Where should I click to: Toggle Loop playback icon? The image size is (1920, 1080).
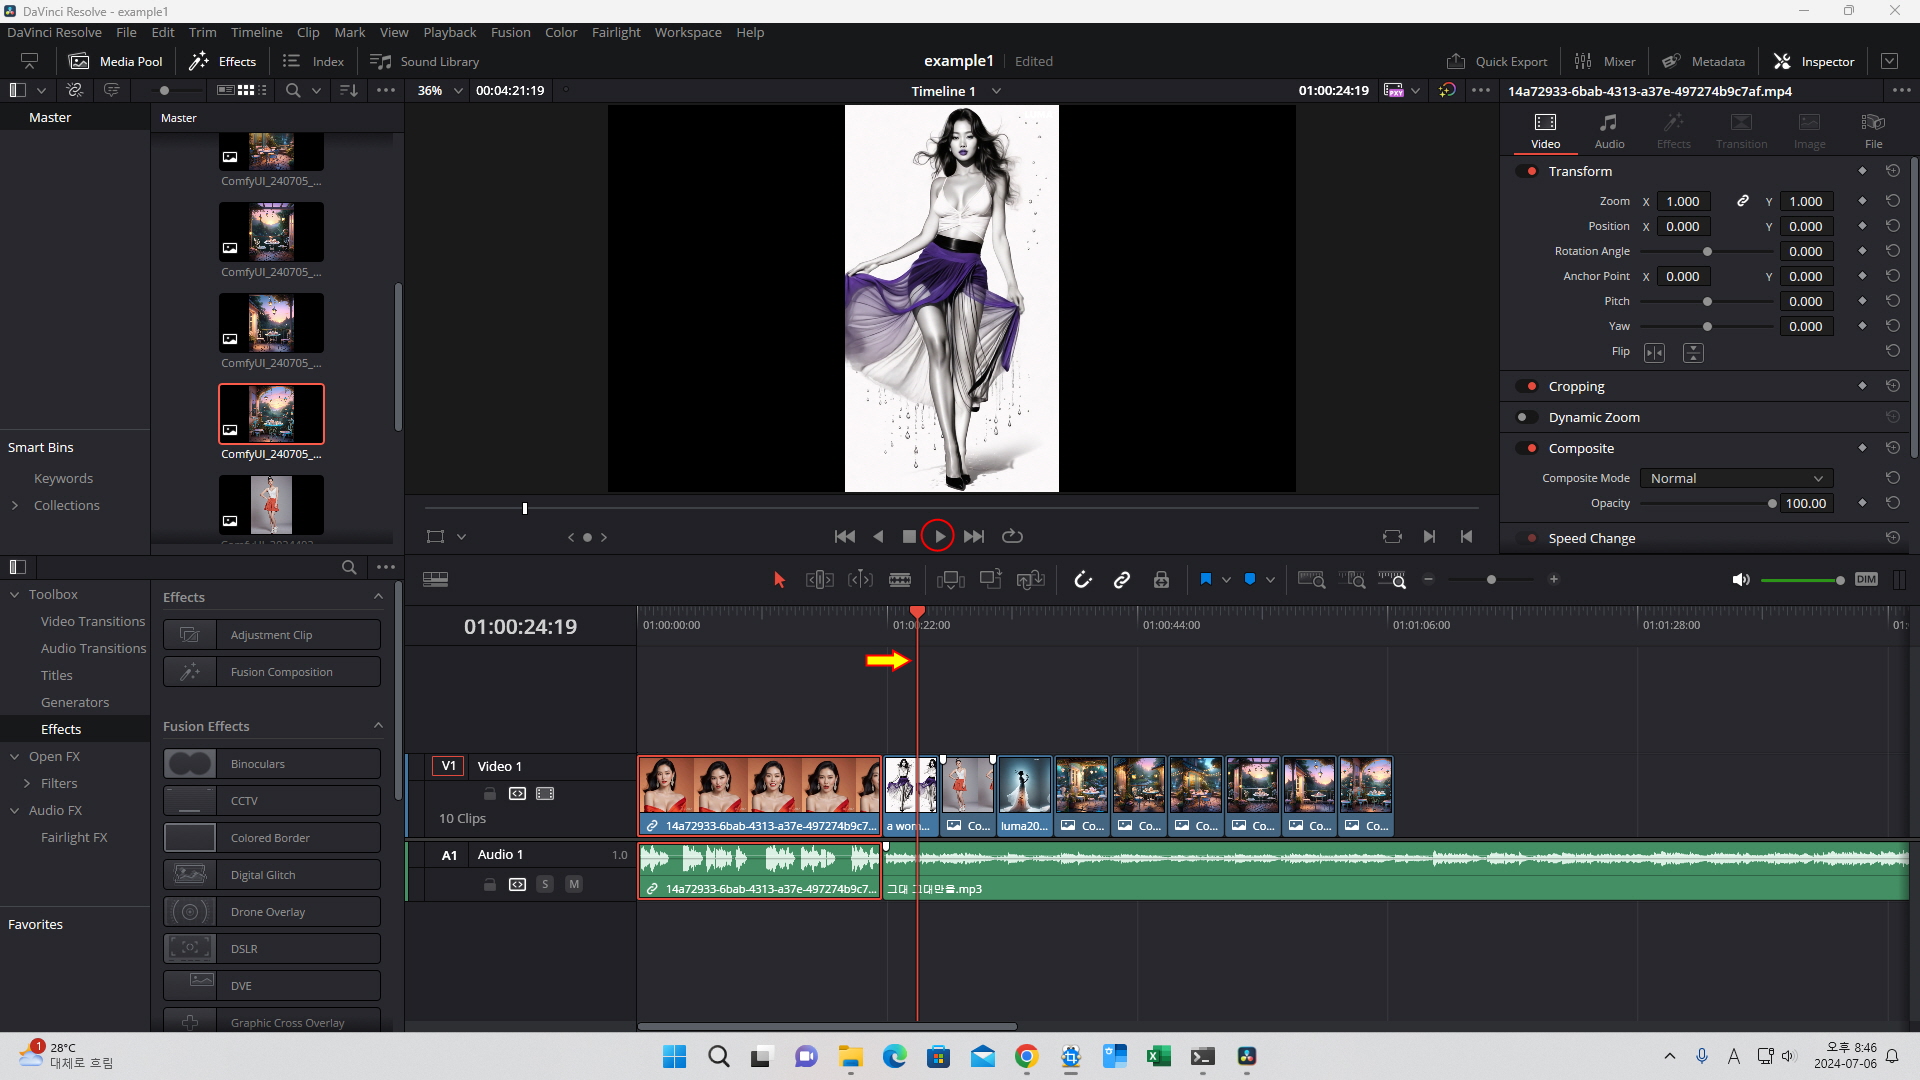pos(1012,537)
